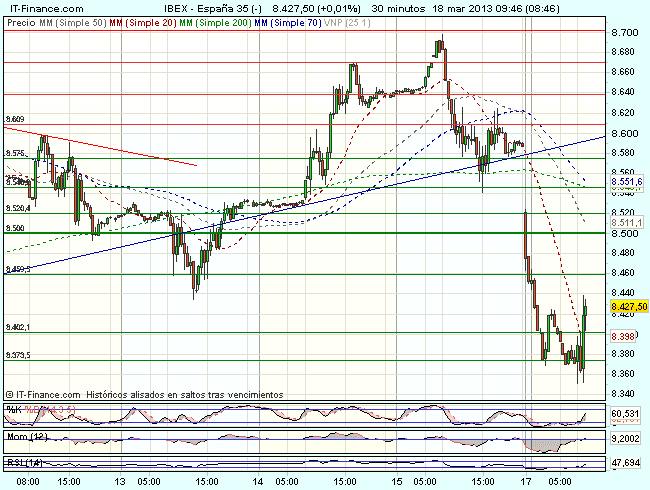Image resolution: width=650 pixels, height=490 pixels.
Task: Open the %K stochastic panel label
Action: coord(13,410)
